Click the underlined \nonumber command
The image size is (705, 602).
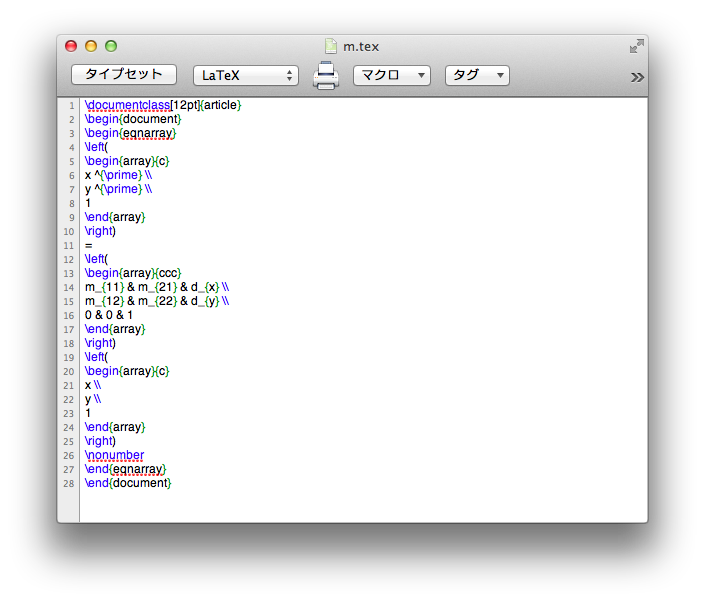coord(114,455)
